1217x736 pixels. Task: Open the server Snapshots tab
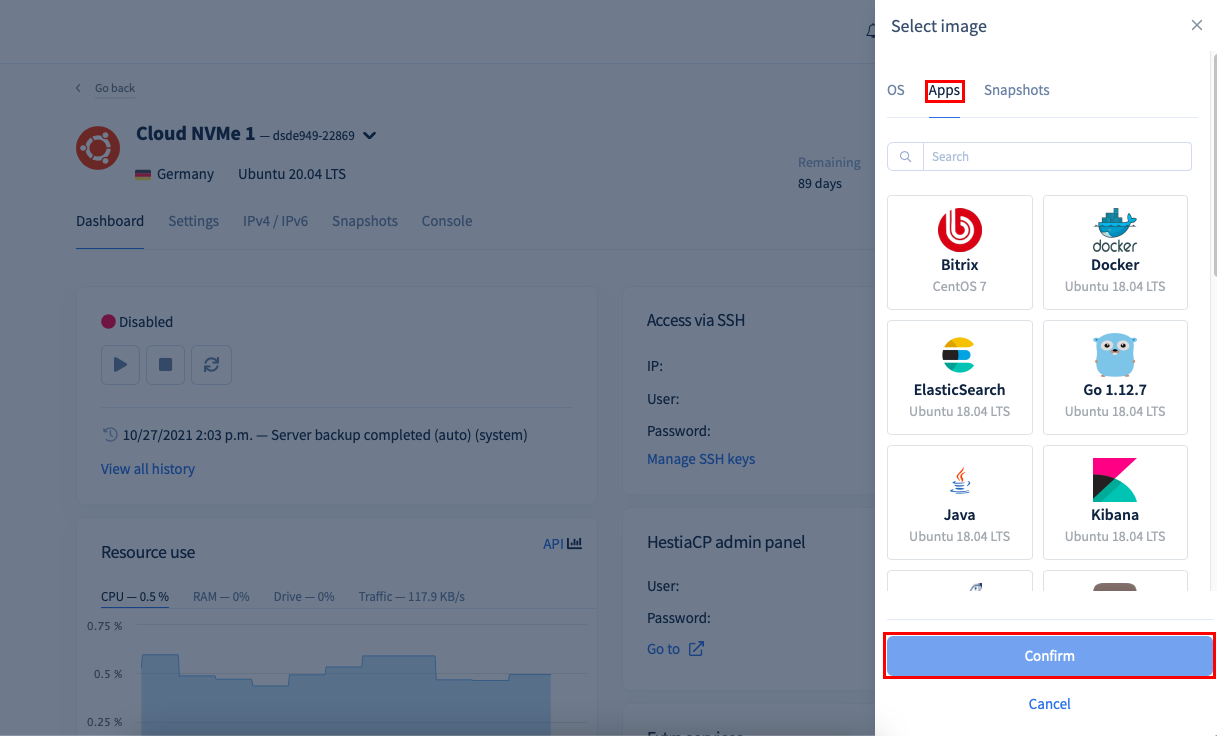(x=365, y=221)
